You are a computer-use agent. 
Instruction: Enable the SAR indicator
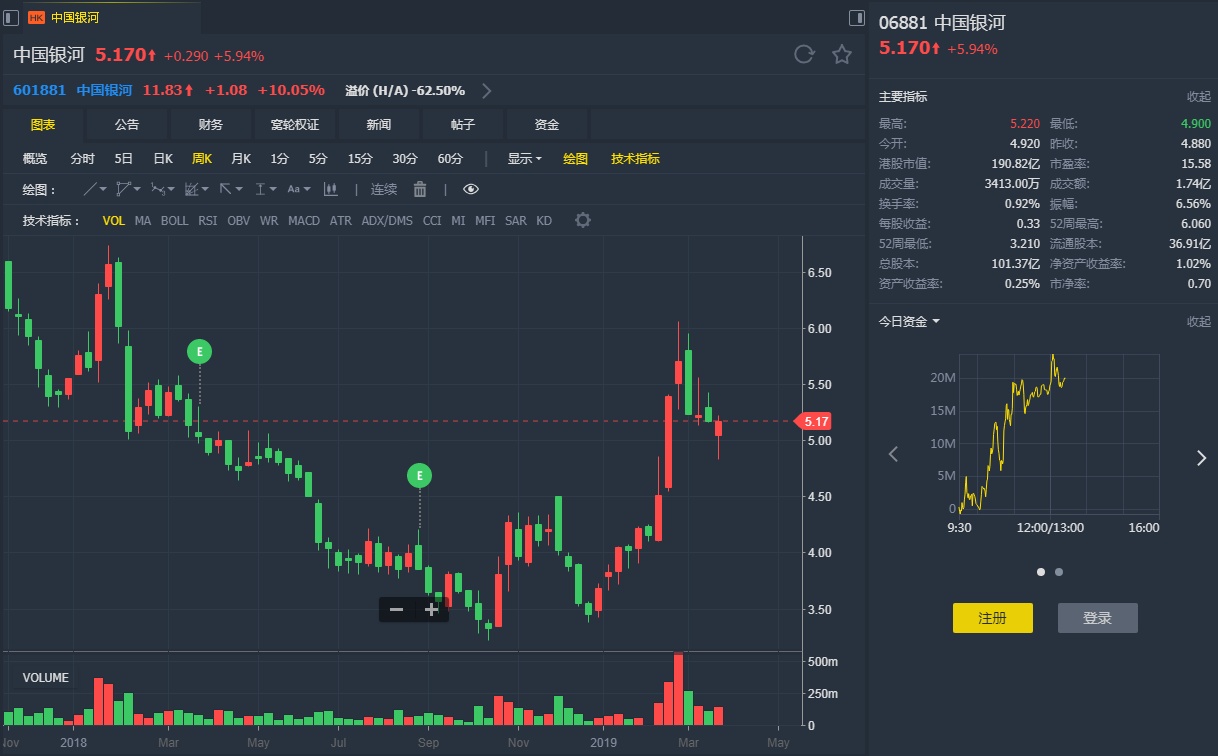click(x=515, y=221)
